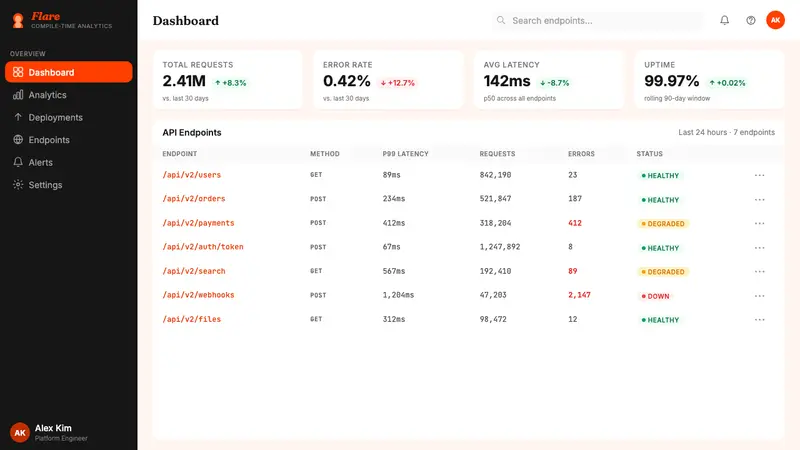Click the -8.7% latency change badge
Screen dimensions: 800x450
click(555, 83)
